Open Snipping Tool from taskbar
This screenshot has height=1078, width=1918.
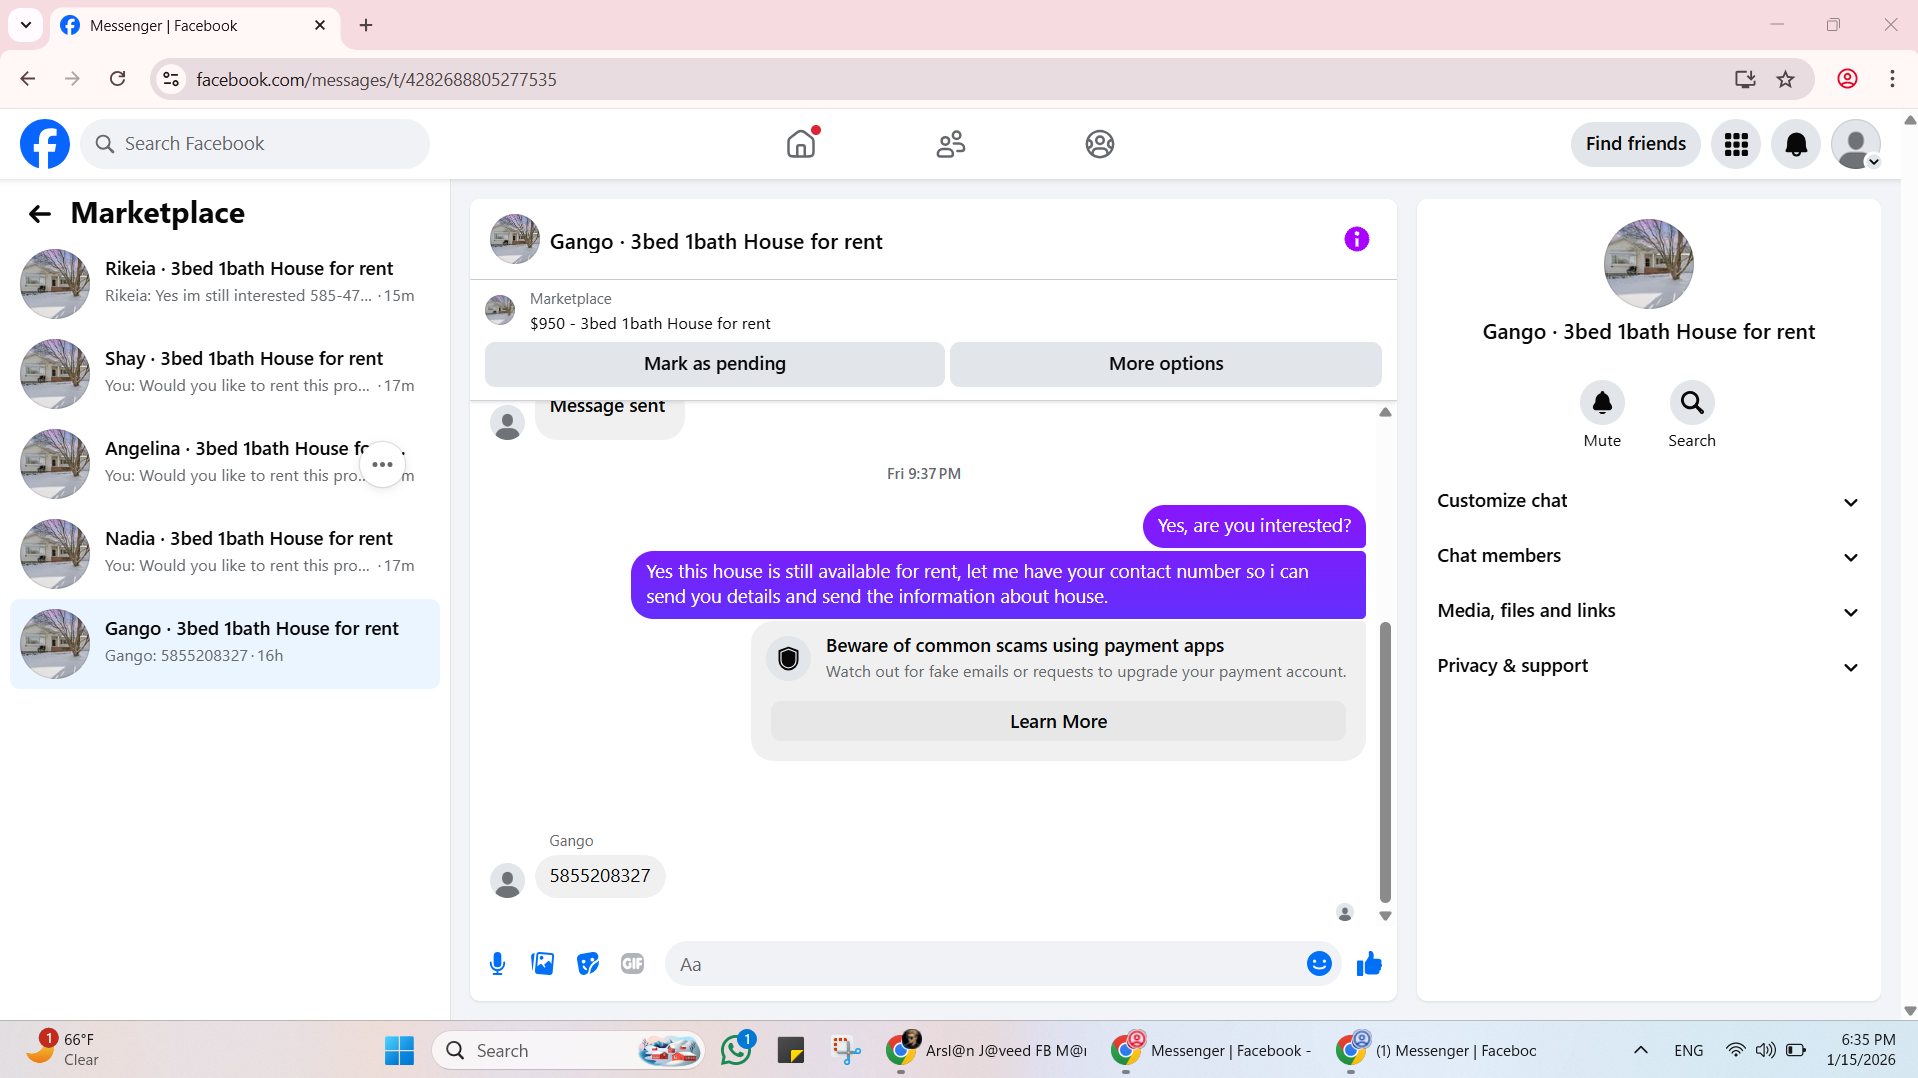click(846, 1050)
